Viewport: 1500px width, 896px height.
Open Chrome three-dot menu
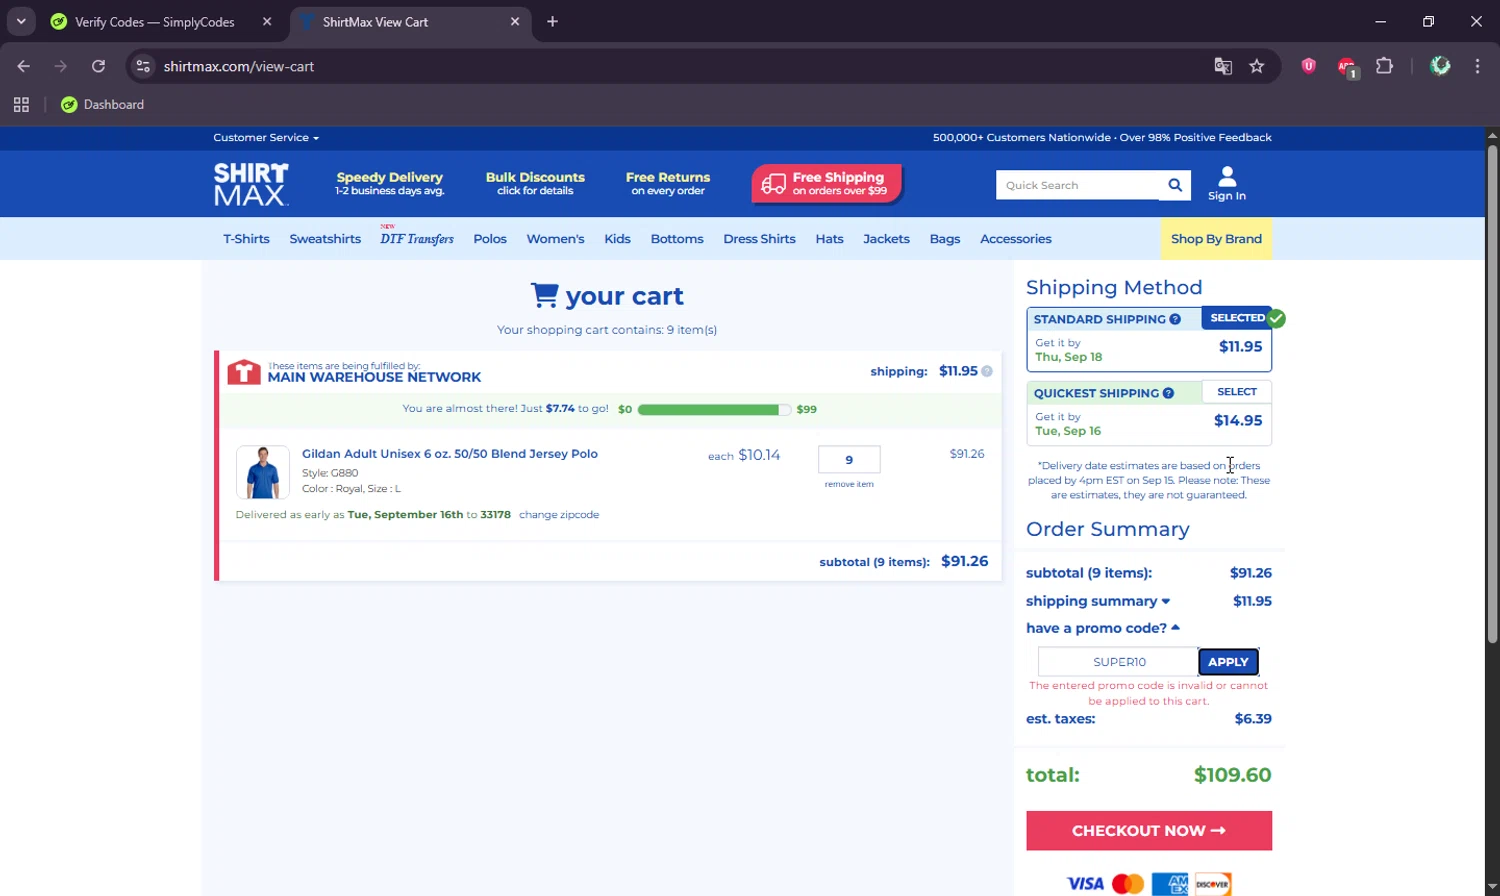click(x=1477, y=66)
